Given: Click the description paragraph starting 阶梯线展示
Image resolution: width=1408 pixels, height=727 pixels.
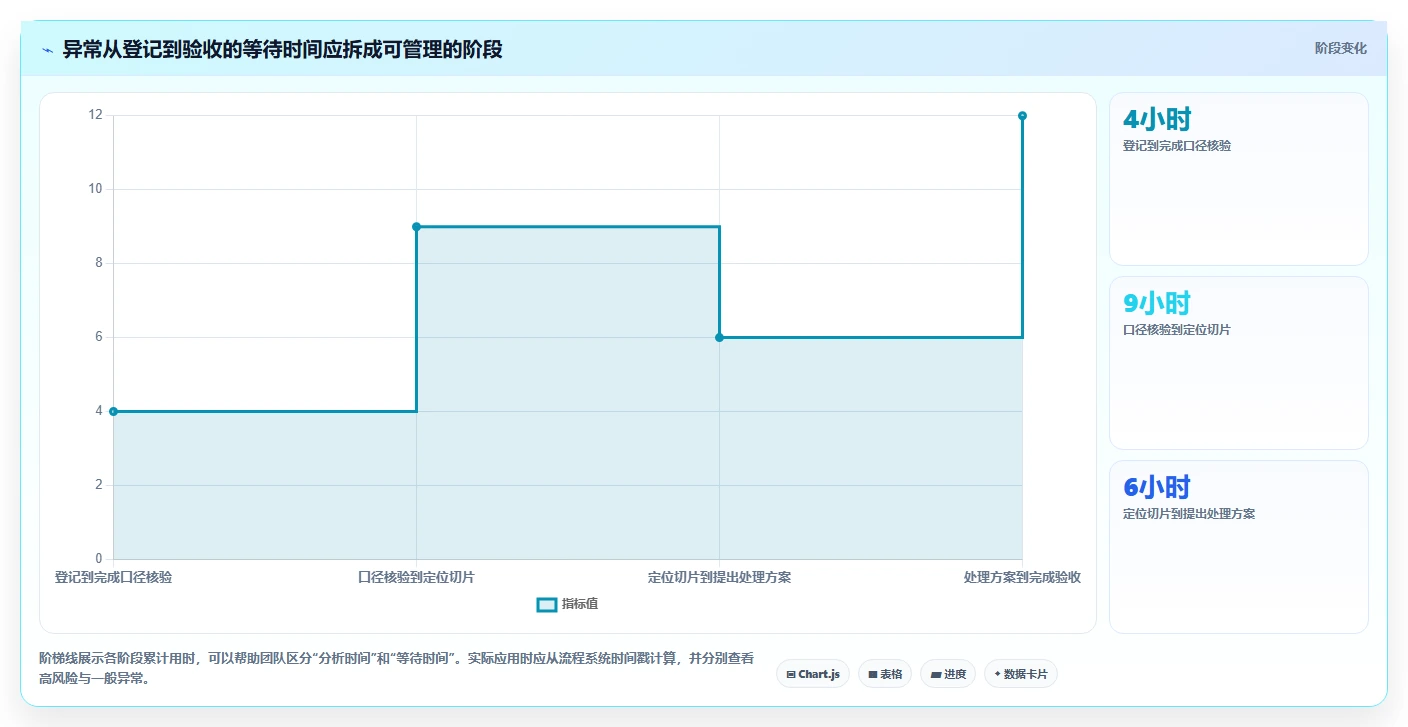Looking at the screenshot, I should [396, 668].
